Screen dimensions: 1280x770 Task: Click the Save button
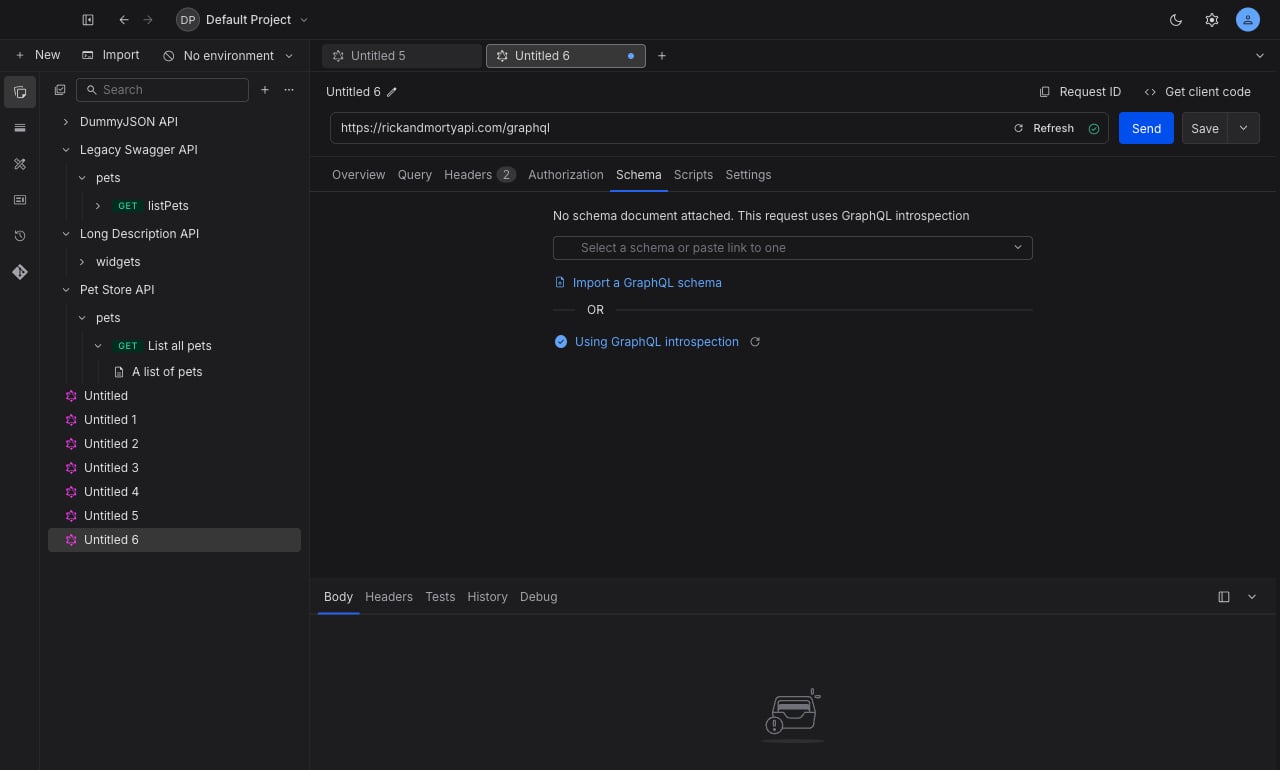coord(1205,128)
